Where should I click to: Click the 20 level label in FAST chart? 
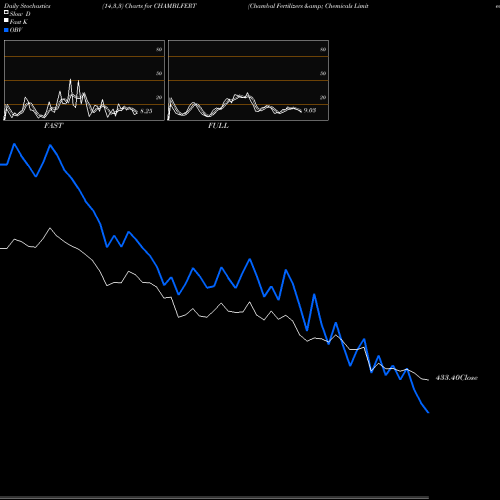(159, 97)
